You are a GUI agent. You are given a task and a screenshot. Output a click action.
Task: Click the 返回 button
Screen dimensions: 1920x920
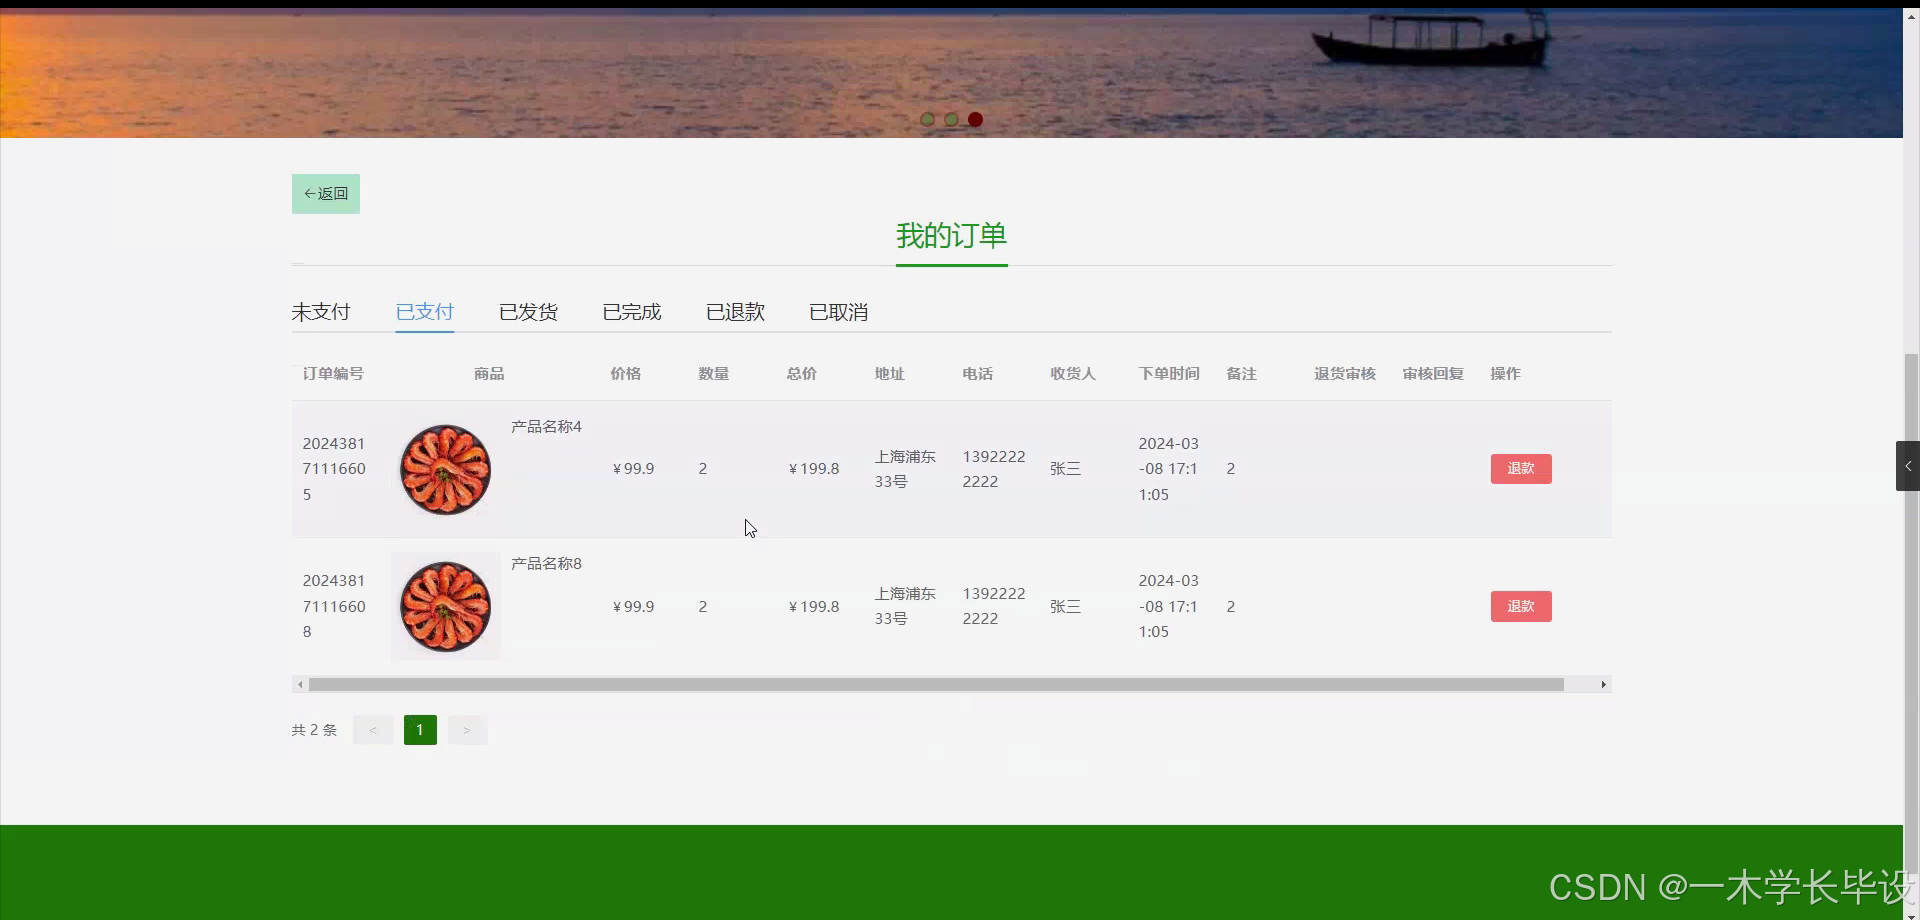click(x=325, y=193)
